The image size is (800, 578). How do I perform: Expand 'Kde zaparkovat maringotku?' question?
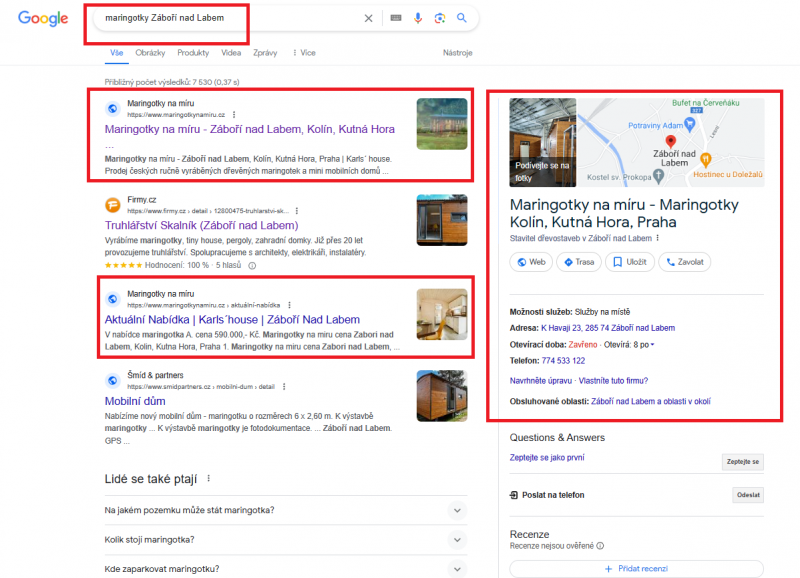coord(286,569)
